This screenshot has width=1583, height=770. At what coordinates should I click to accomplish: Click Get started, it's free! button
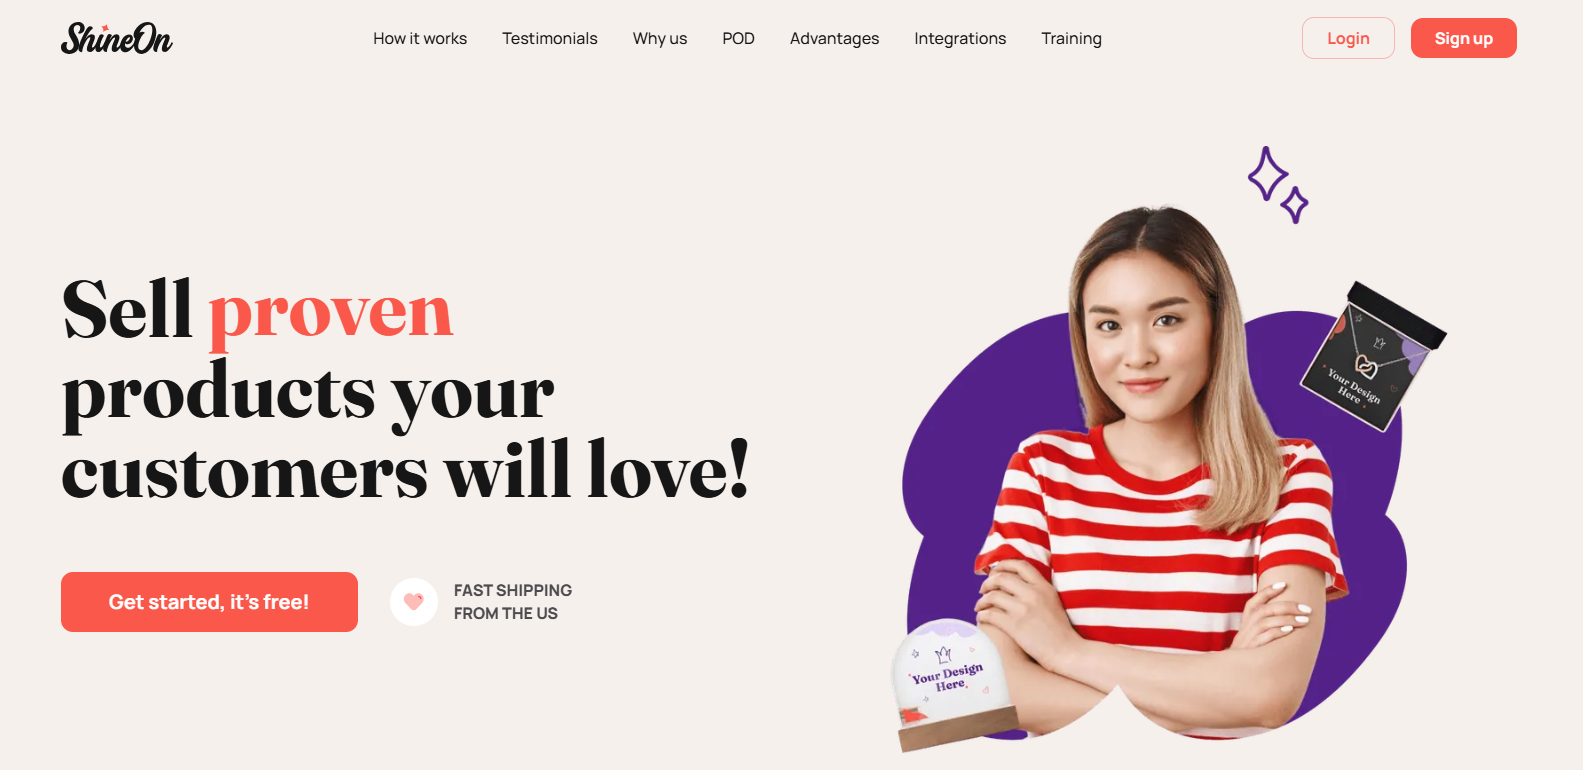[209, 602]
